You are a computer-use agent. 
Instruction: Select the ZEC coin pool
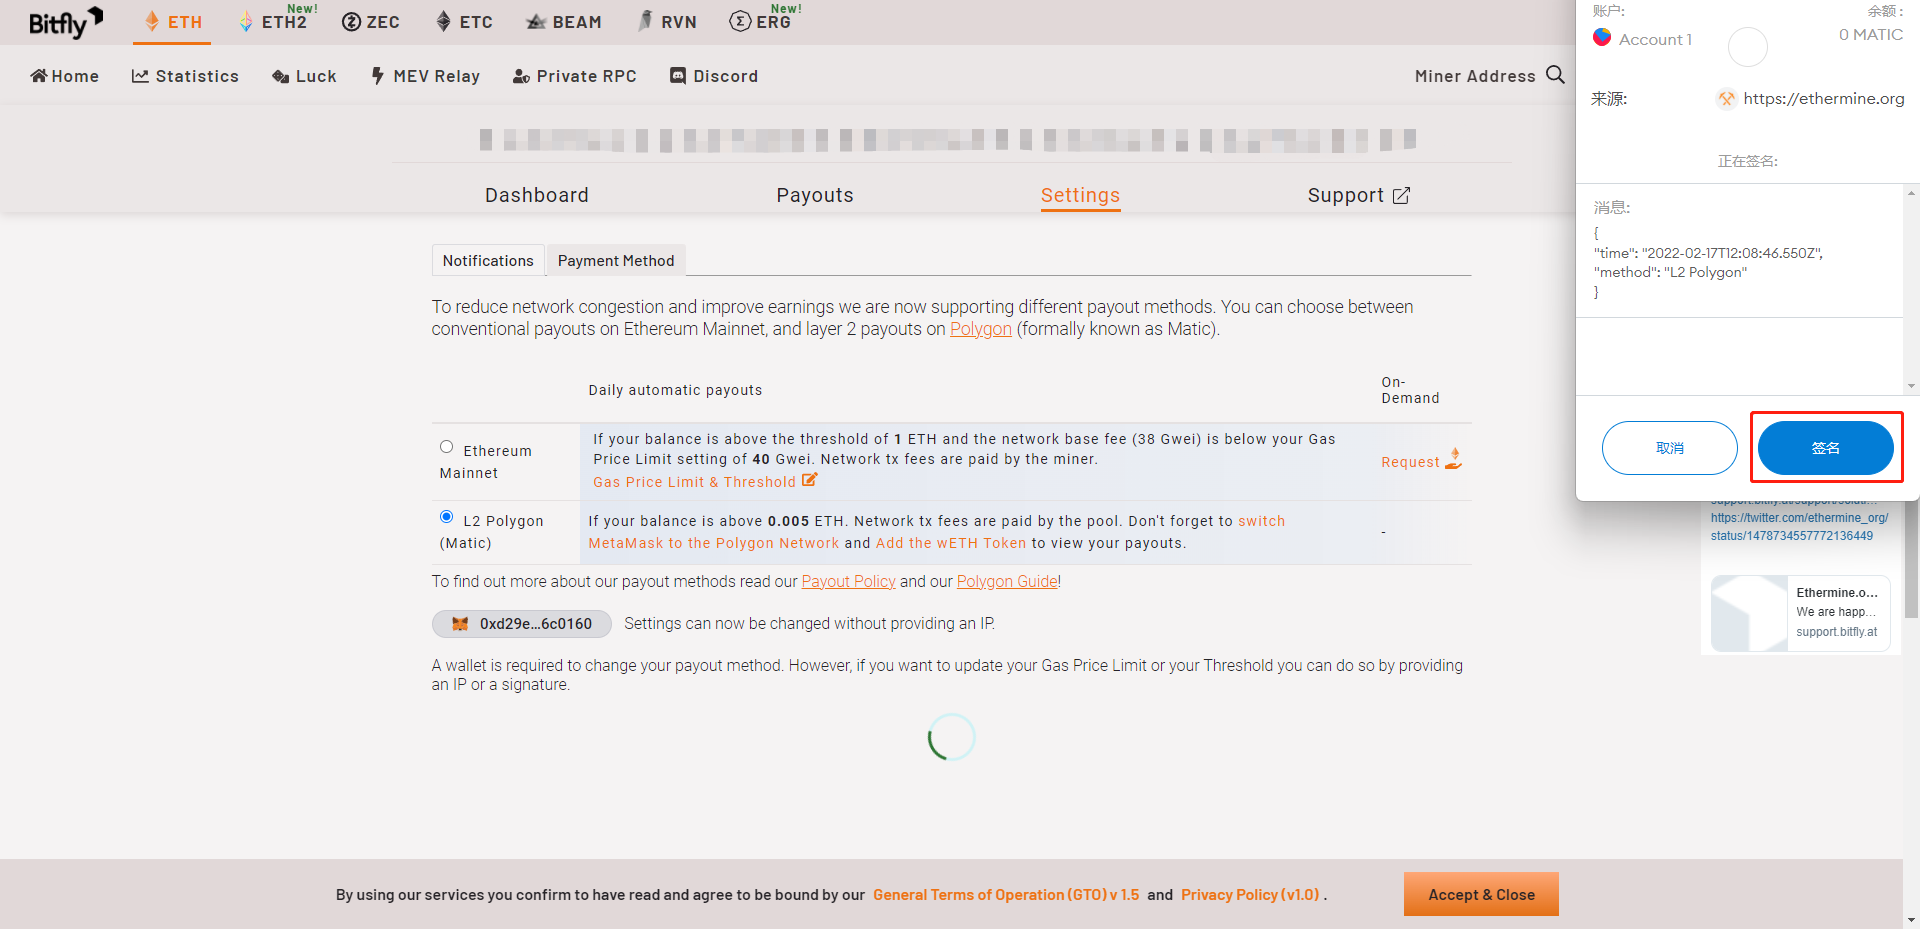coord(370,22)
